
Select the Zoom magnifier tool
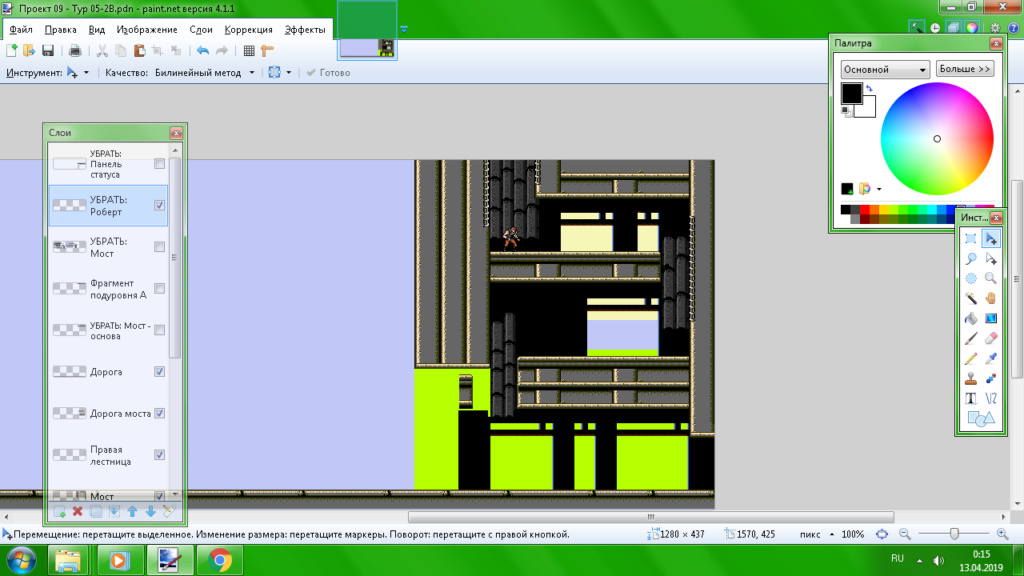click(x=991, y=279)
